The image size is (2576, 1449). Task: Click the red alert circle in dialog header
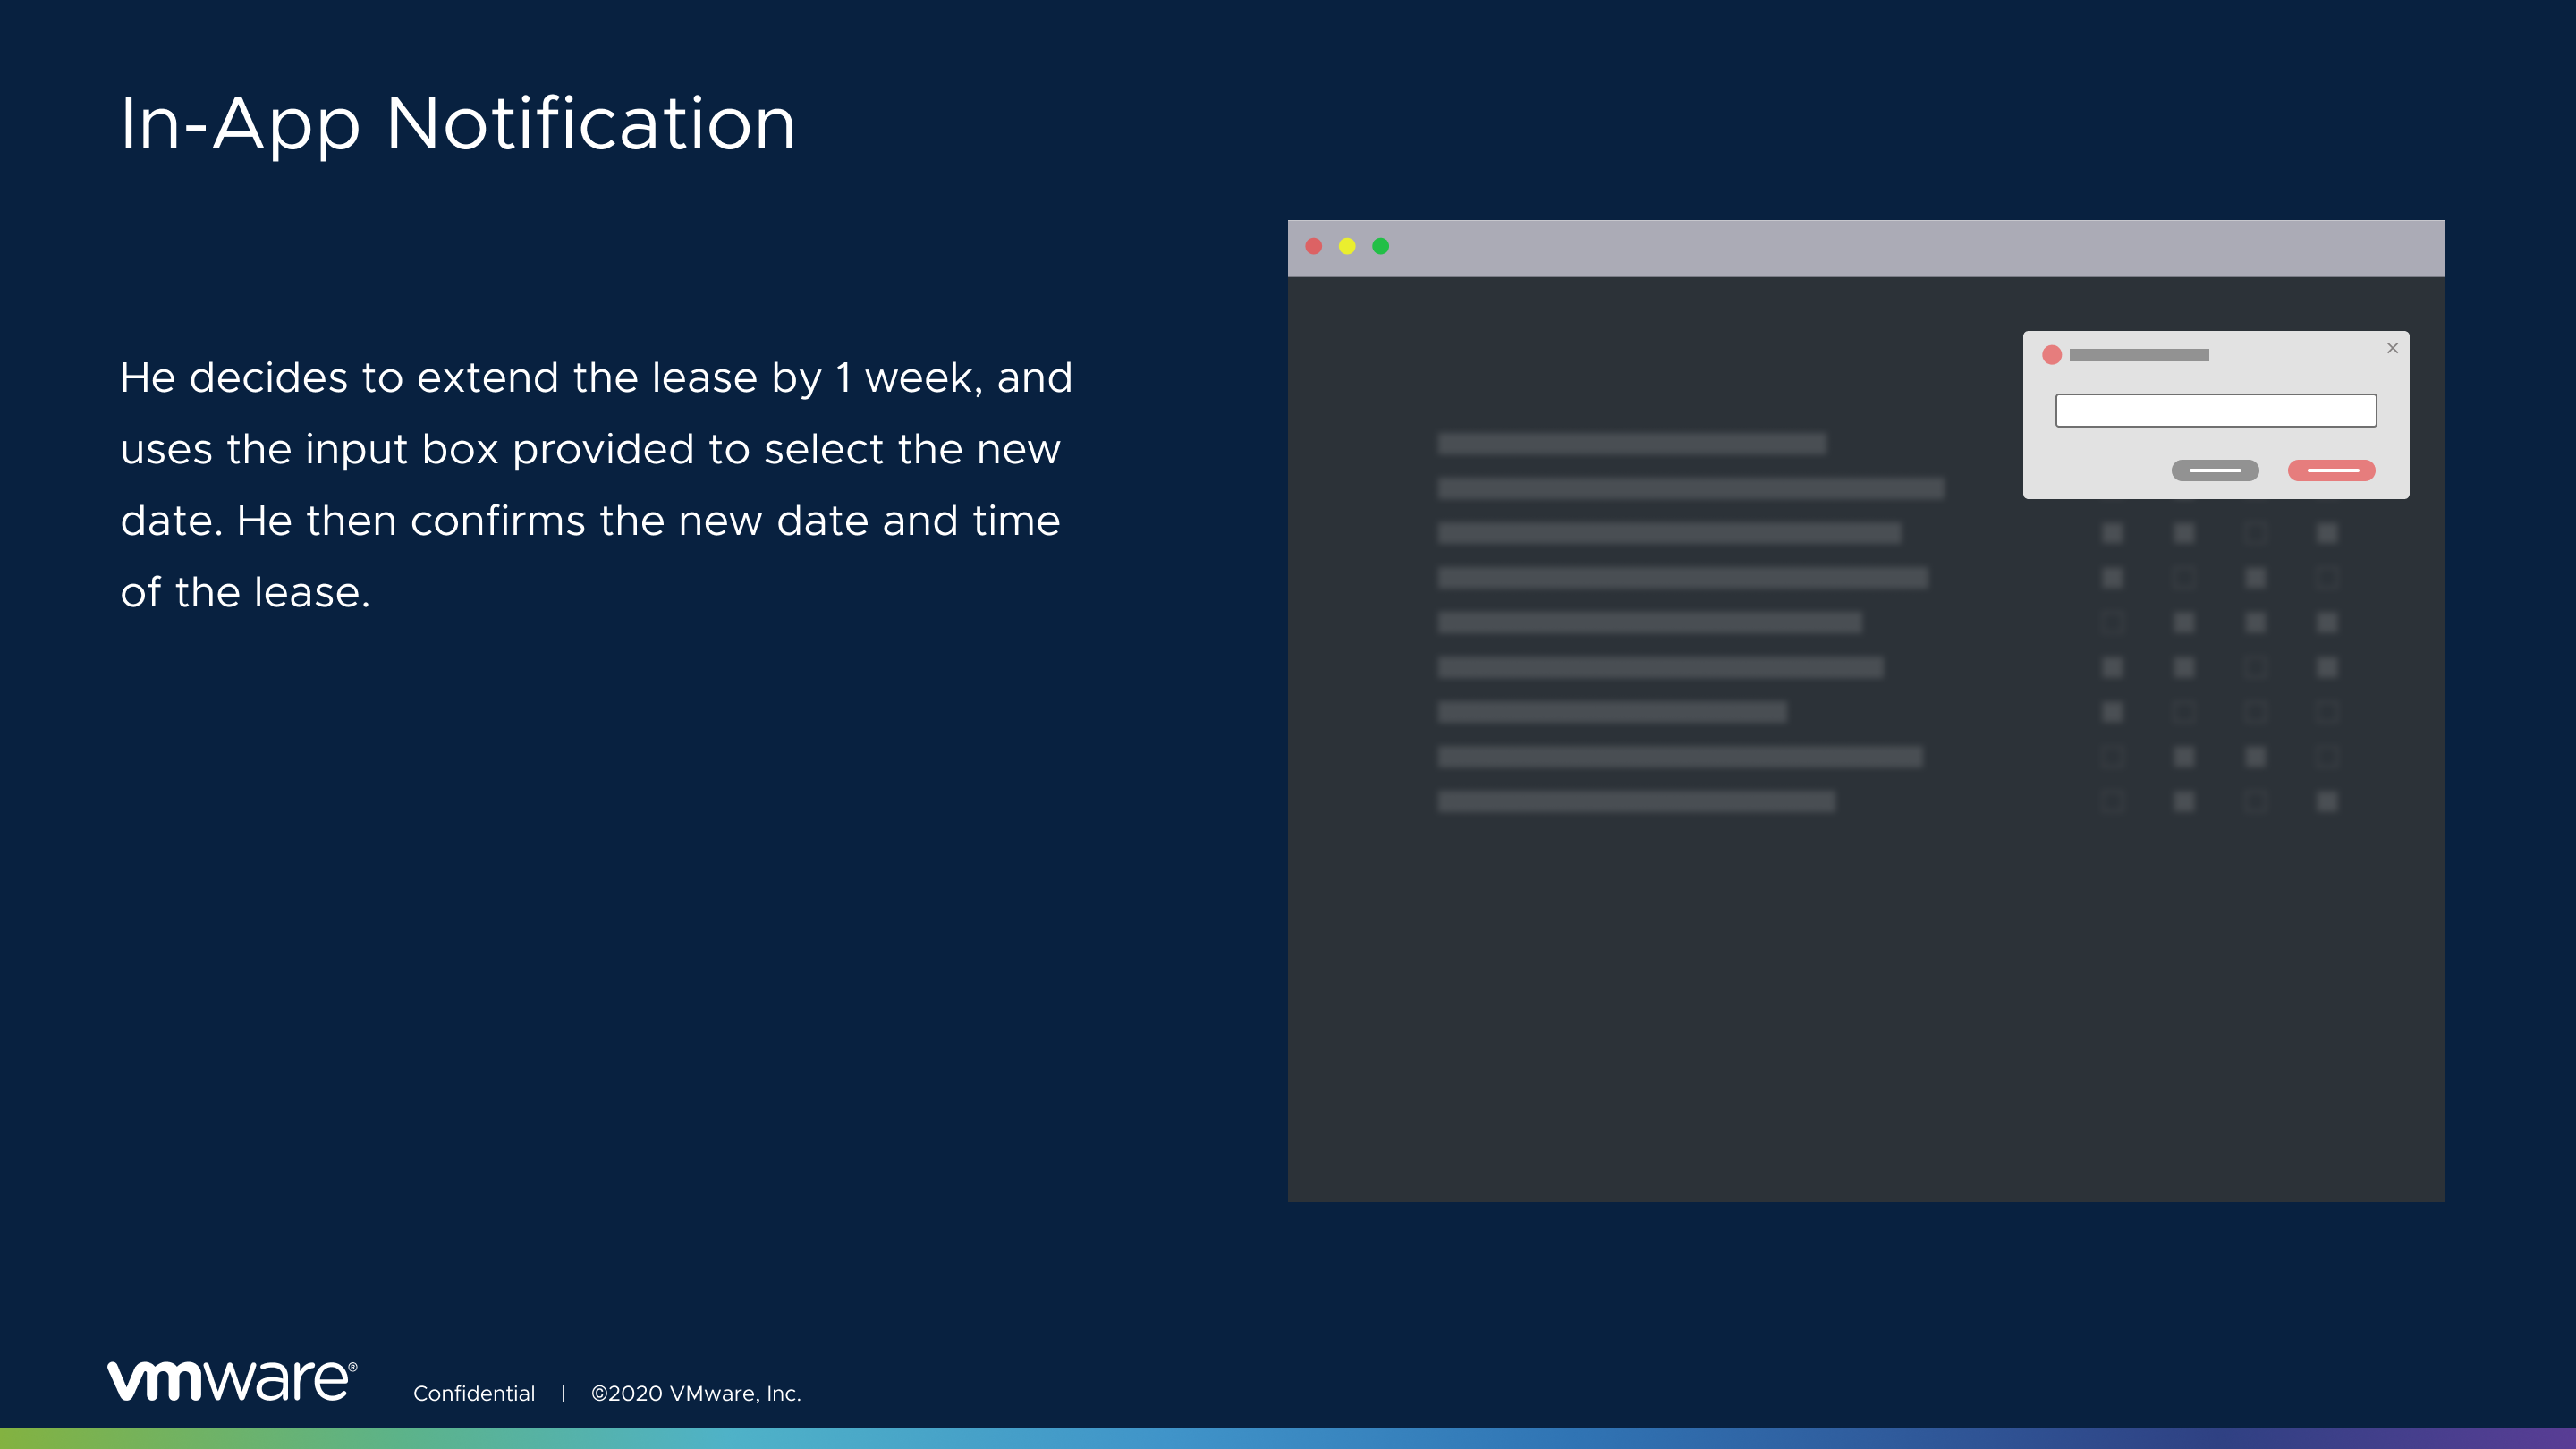(2052, 355)
